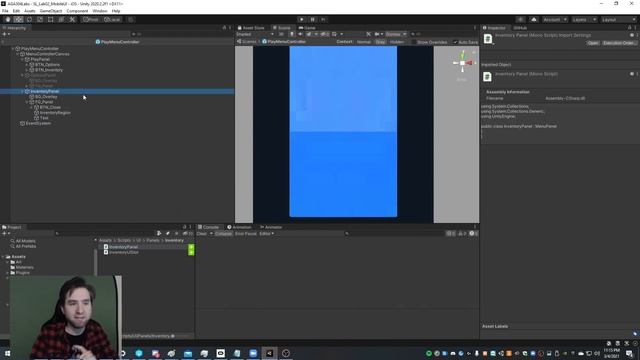Screen dimensions: 640x360
Task: Open the File menu
Action: click(x=5, y=11)
